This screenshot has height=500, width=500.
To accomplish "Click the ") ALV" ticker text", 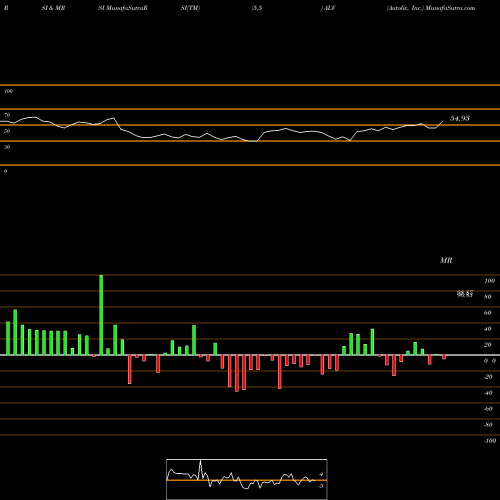I will (328, 8).
